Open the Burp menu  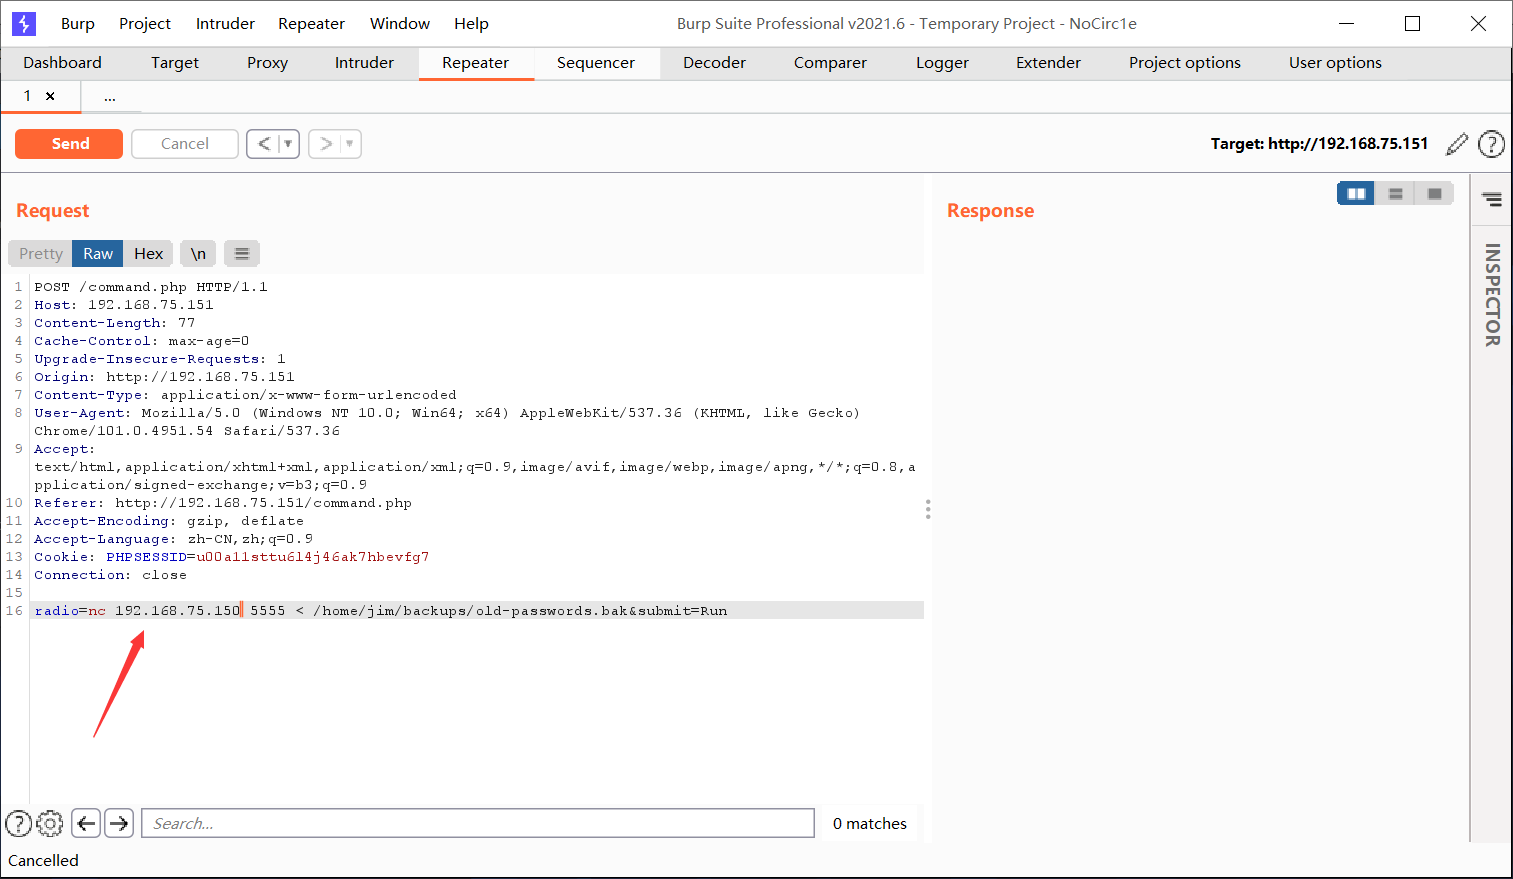point(78,23)
